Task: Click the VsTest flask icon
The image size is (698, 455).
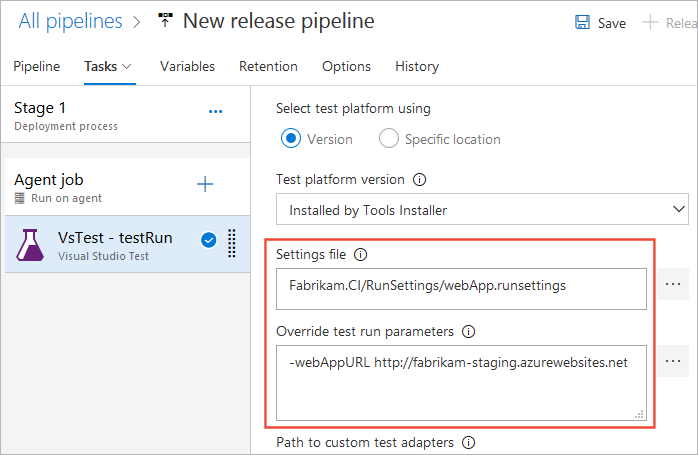Action: tap(30, 246)
